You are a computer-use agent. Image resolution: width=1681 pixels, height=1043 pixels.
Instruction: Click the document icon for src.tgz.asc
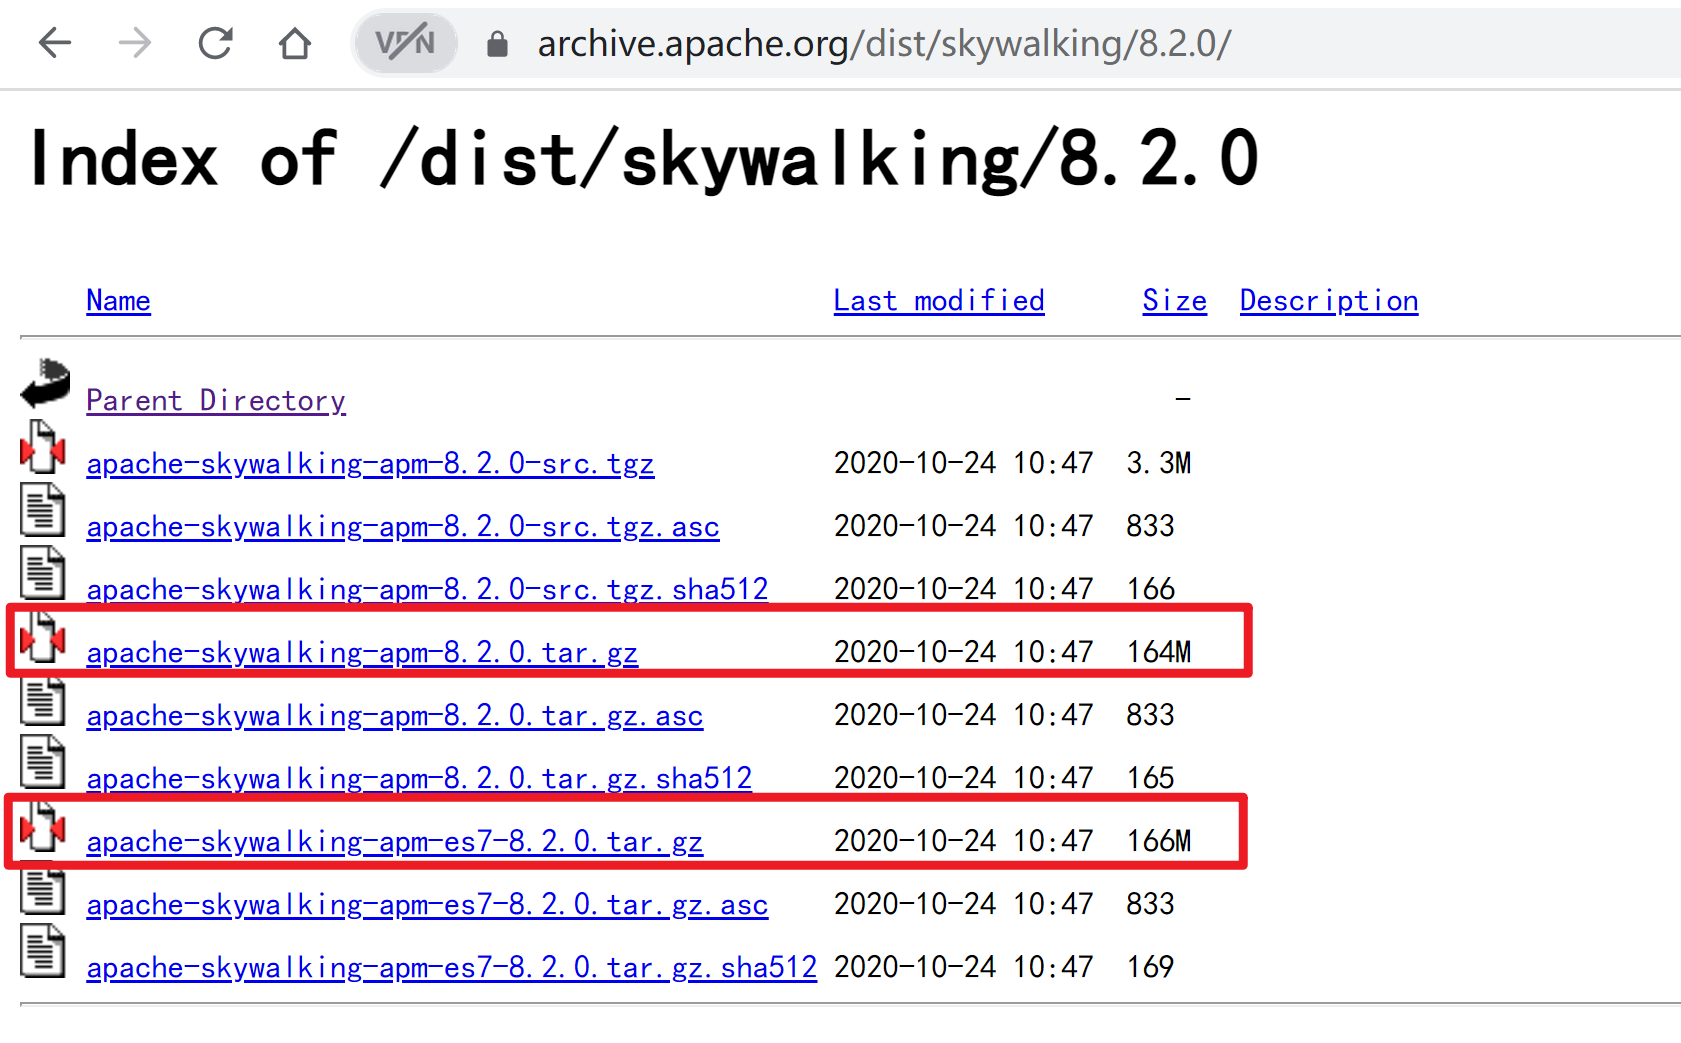[43, 509]
